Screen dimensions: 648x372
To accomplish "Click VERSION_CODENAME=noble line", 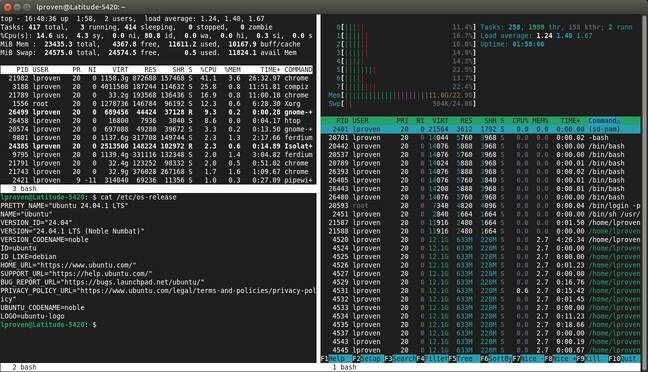I will [44, 240].
